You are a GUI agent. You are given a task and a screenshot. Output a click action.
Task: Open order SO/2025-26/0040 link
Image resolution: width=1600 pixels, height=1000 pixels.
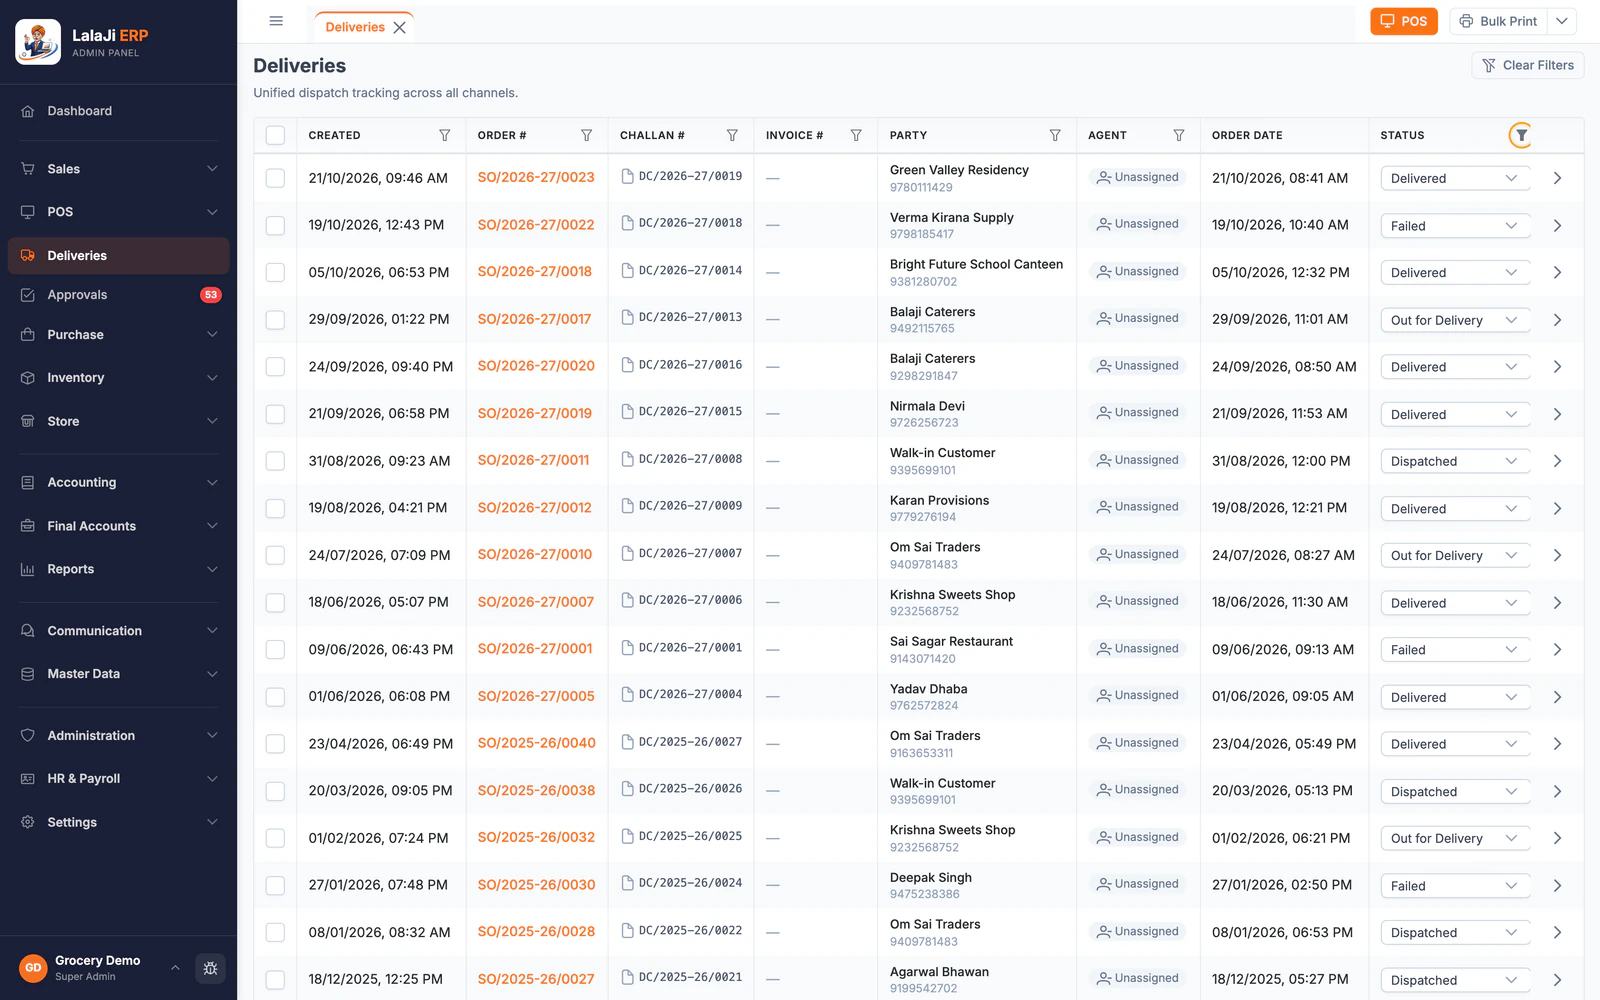pyautogui.click(x=537, y=743)
